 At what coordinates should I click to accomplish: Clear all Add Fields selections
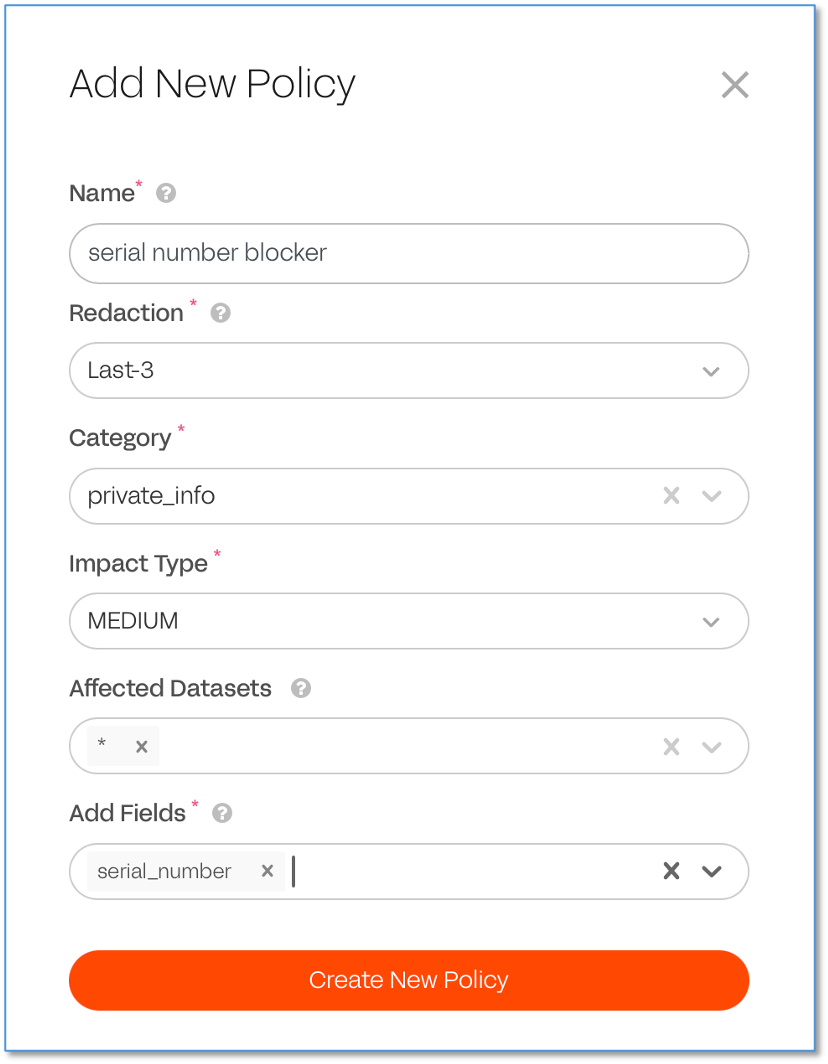[671, 871]
